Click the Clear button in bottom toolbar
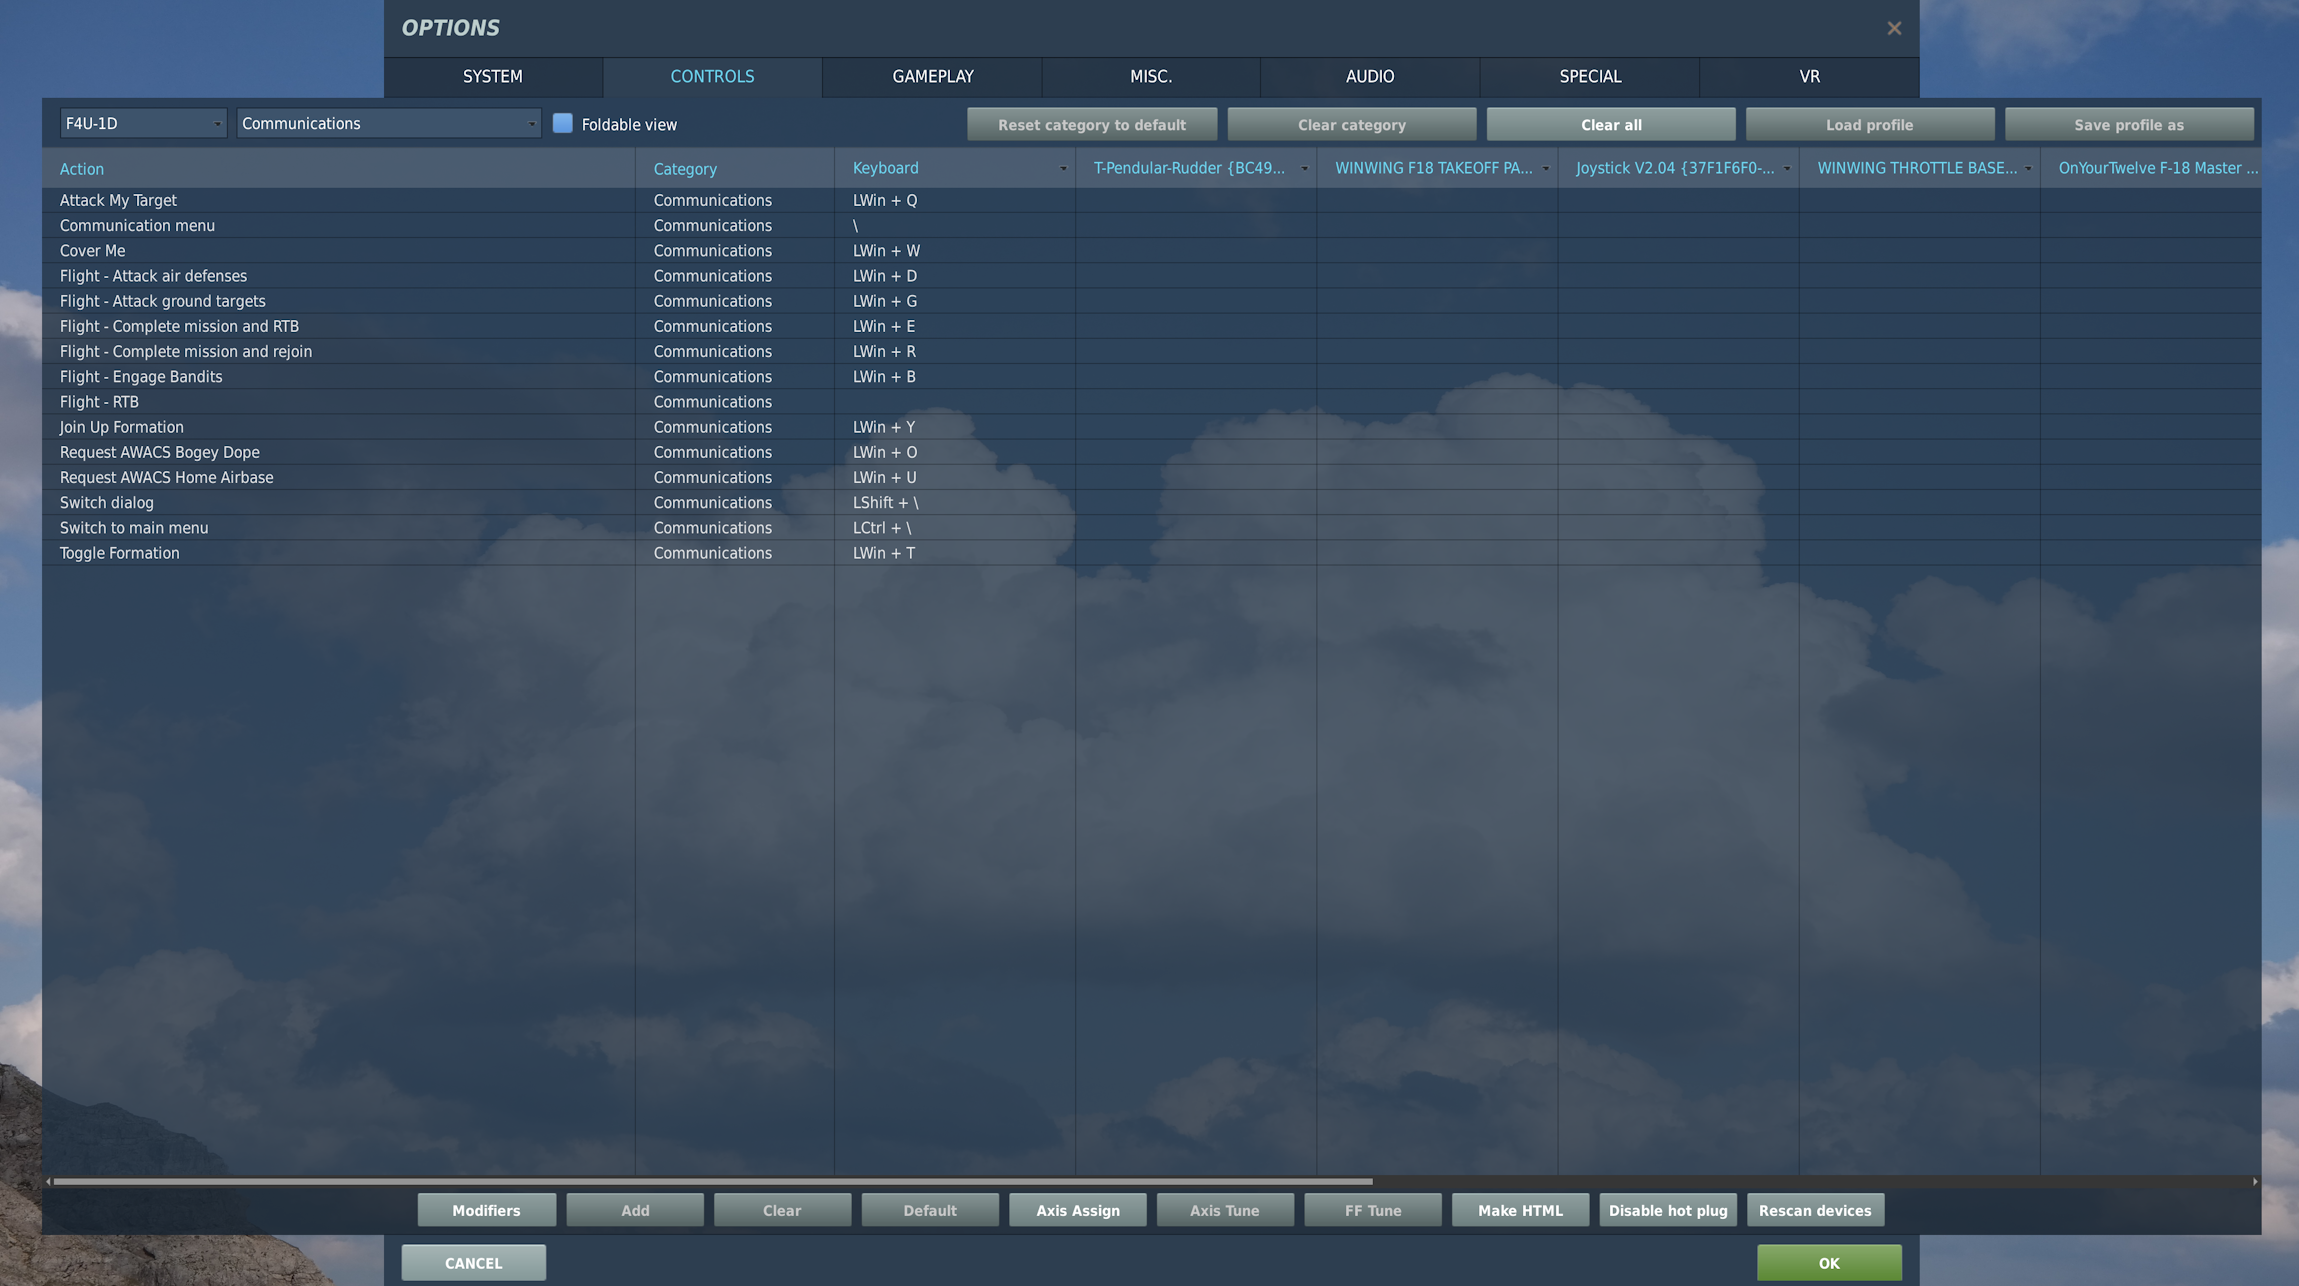2299x1286 pixels. point(782,1210)
